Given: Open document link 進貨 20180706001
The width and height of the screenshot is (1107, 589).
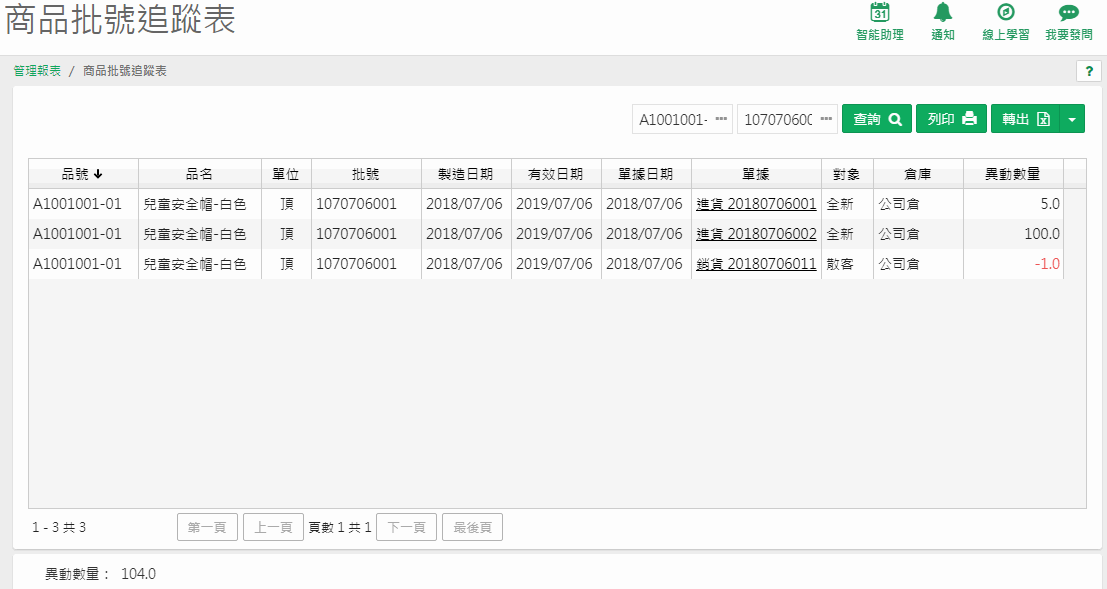Looking at the screenshot, I should pos(756,204).
